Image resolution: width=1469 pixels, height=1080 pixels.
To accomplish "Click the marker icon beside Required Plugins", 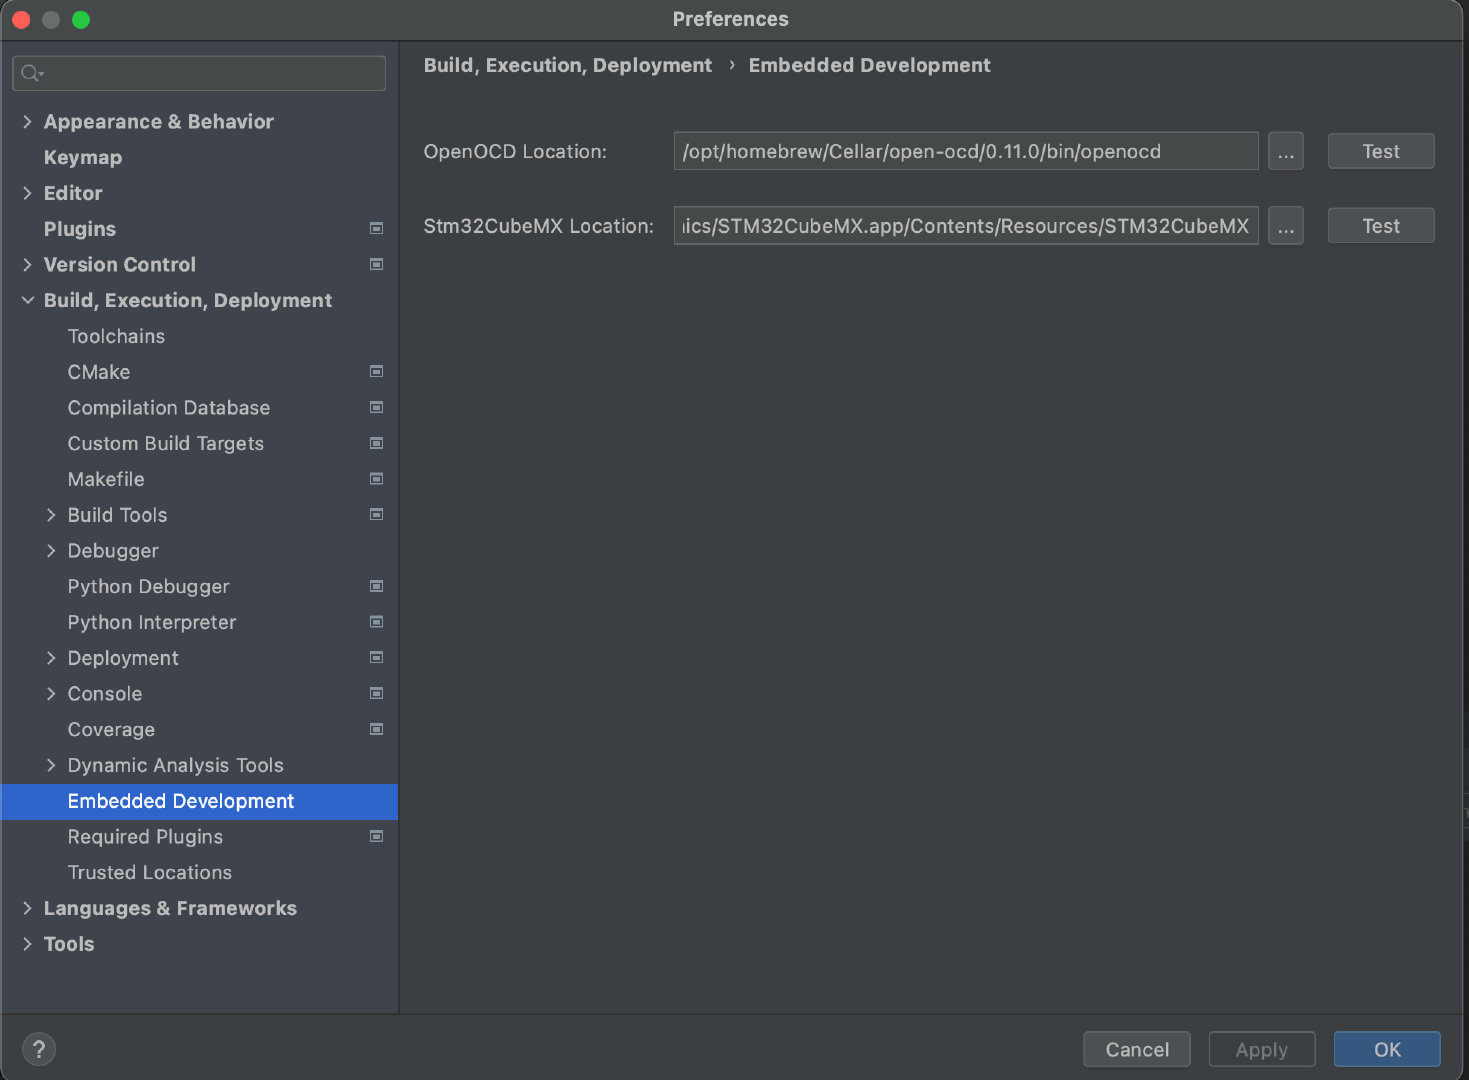I will click(x=376, y=836).
